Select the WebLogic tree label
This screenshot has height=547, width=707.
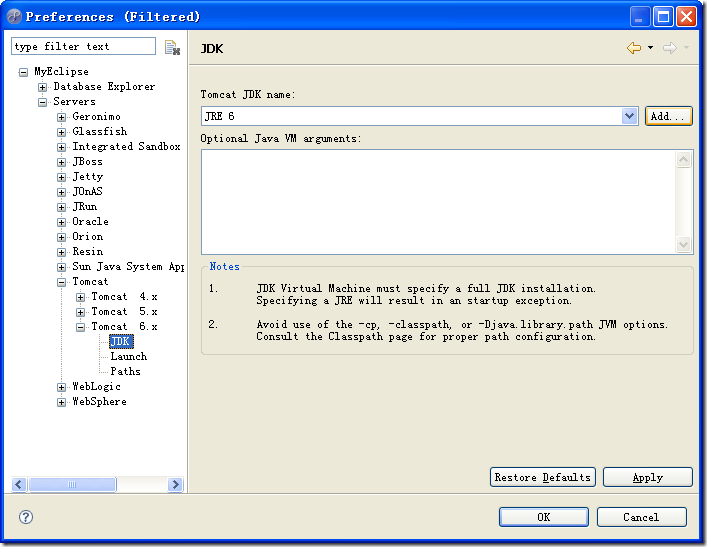[x=96, y=386]
